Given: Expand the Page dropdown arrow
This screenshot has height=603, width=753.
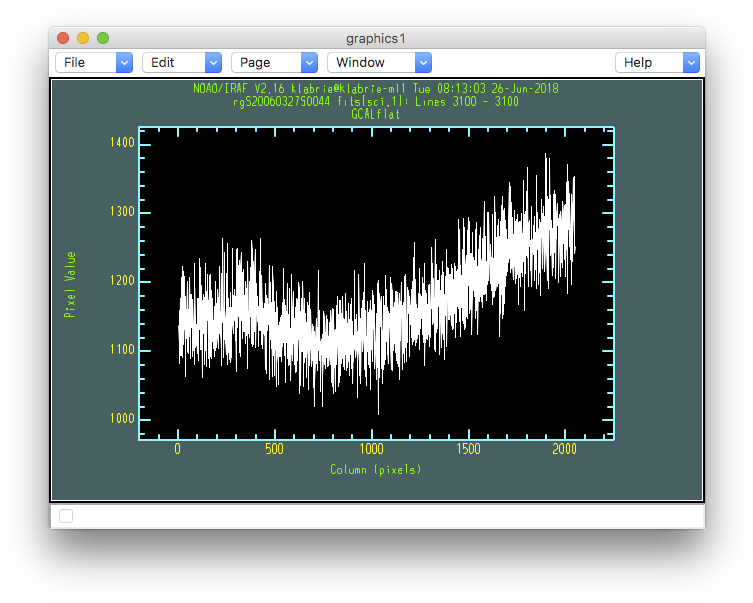Looking at the screenshot, I should [309, 62].
